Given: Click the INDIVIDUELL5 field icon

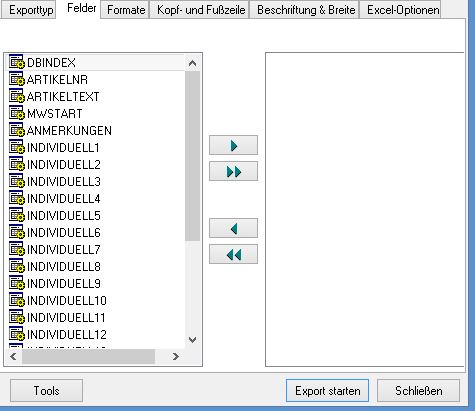Looking at the screenshot, I should pos(17,215).
